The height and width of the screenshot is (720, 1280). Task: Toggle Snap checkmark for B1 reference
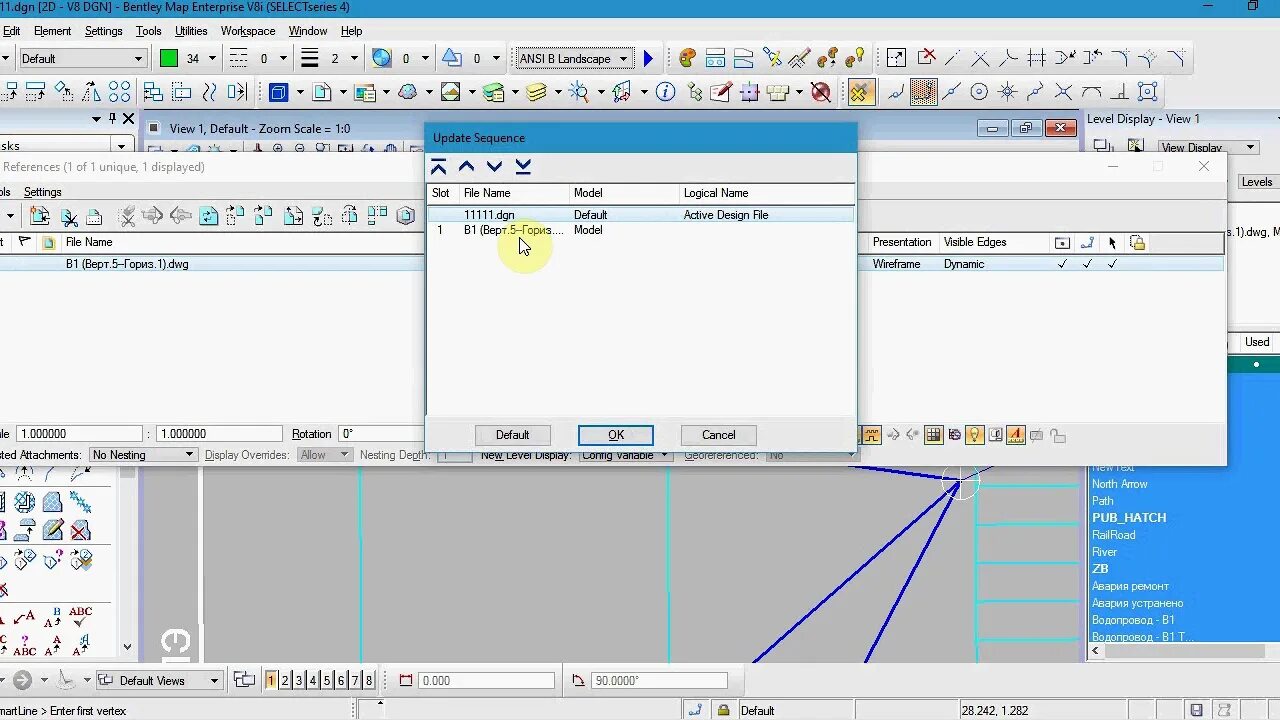1087,264
